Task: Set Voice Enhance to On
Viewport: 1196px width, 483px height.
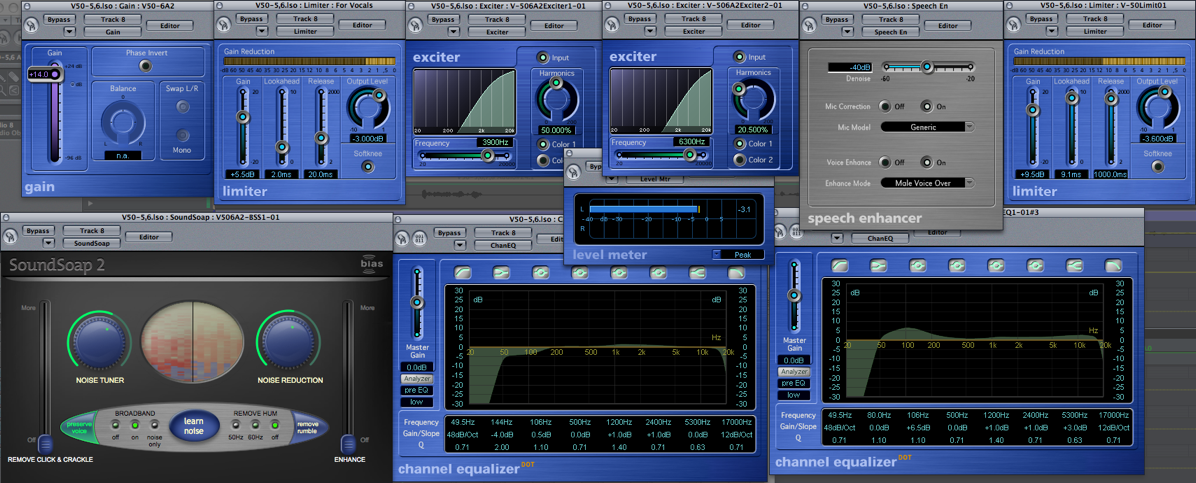Action: (926, 162)
